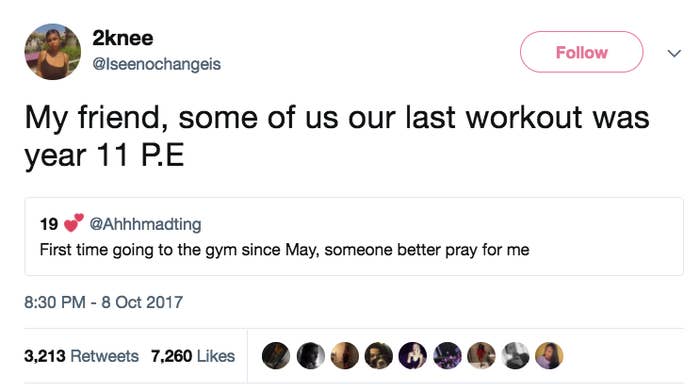Screen dimensions: 700x391
Task: Click the Follow button
Action: [581, 52]
